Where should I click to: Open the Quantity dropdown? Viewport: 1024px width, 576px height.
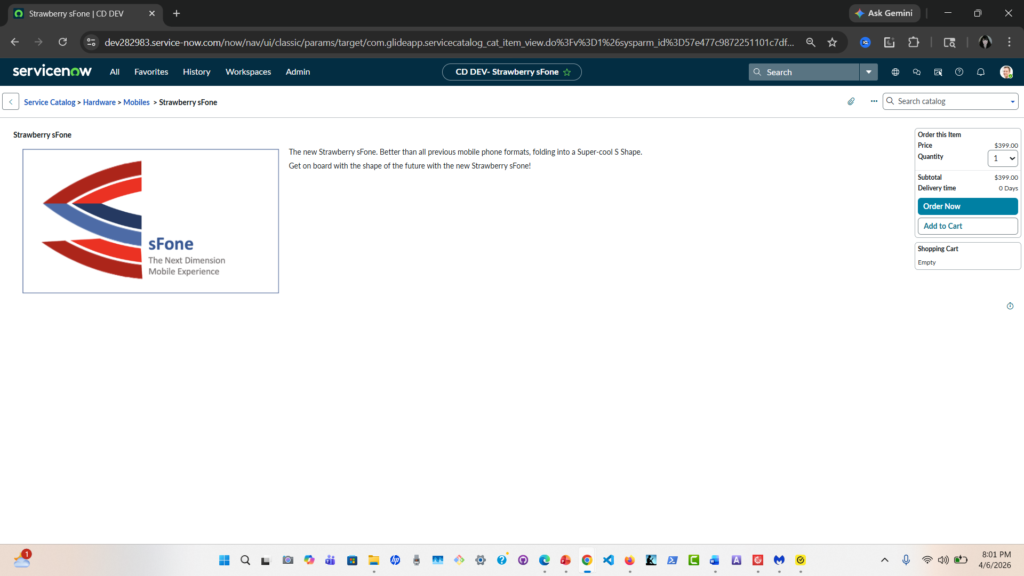click(x=1002, y=158)
